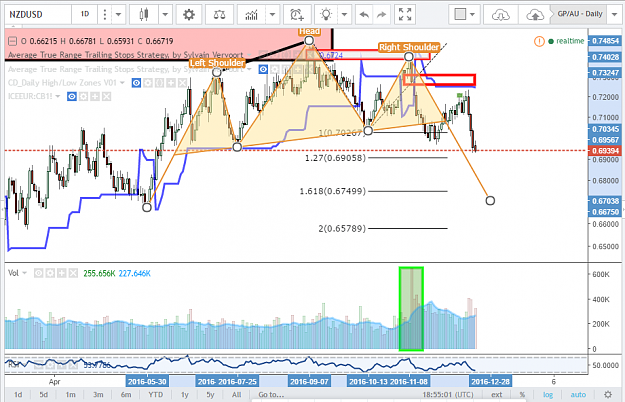Open the indicators chart icon
This screenshot has height=402, width=625.
click(251, 15)
